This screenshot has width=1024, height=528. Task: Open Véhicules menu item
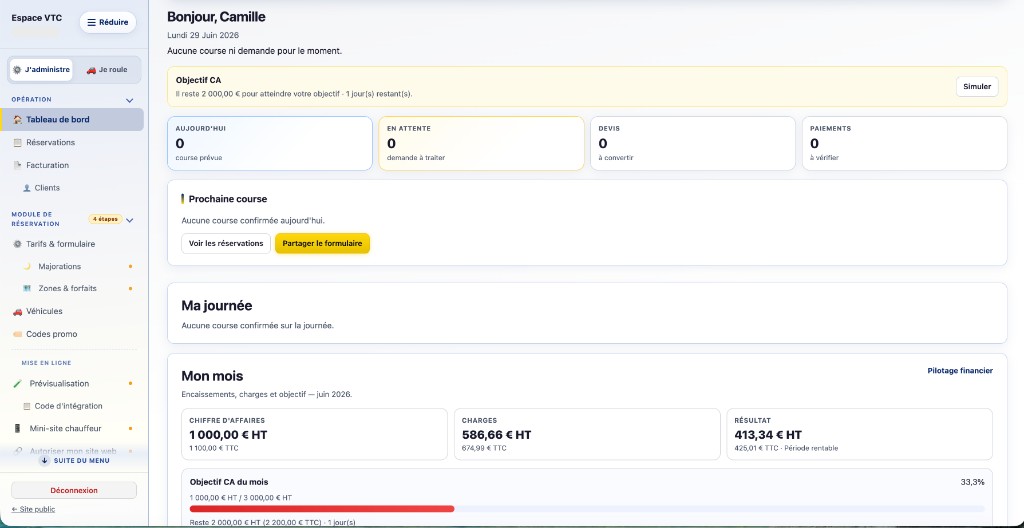[72, 312]
